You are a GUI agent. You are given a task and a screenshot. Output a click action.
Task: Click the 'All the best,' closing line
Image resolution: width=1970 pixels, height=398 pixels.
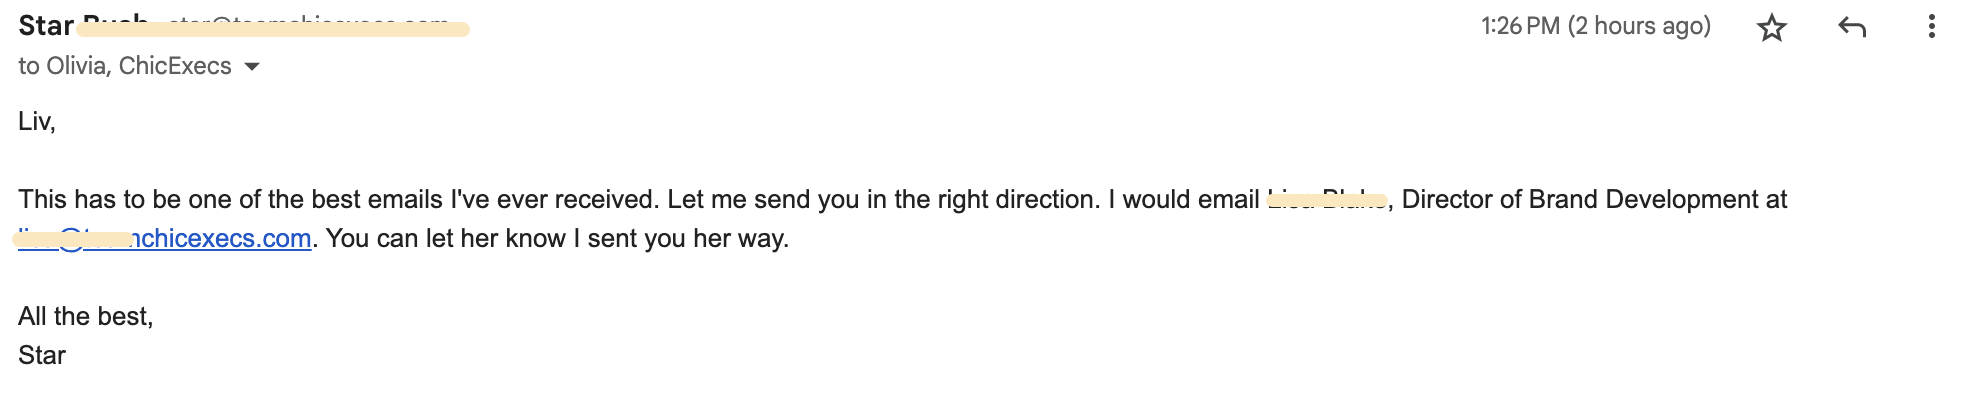point(86,316)
